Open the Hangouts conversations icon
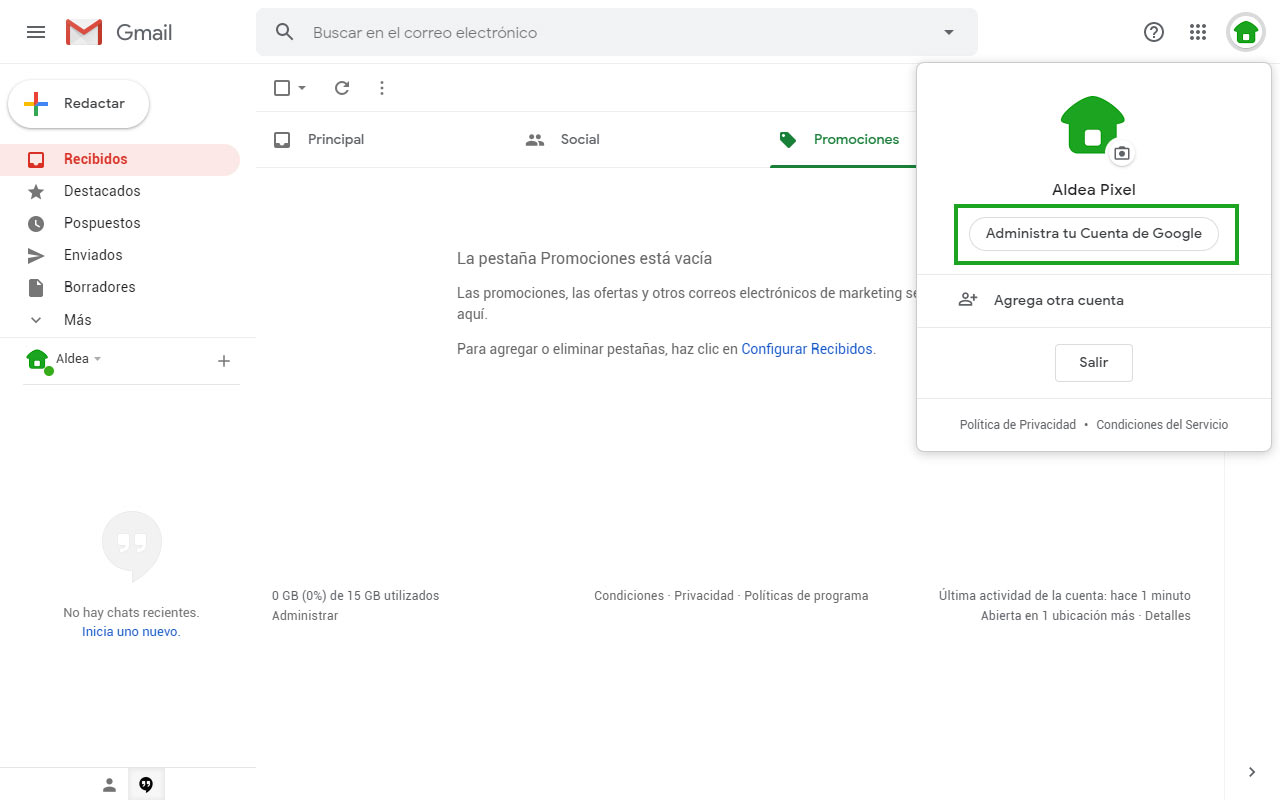 (x=146, y=785)
